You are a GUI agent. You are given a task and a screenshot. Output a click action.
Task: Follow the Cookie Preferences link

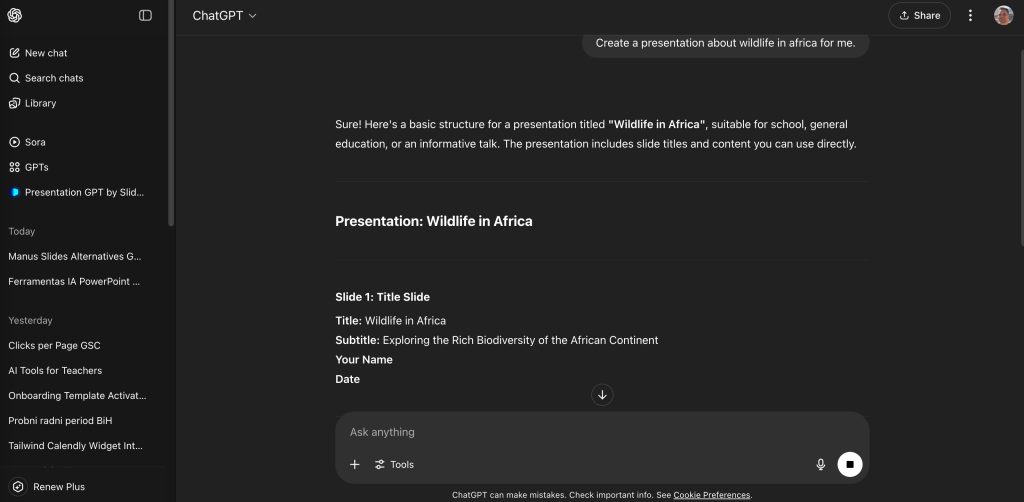(712, 495)
